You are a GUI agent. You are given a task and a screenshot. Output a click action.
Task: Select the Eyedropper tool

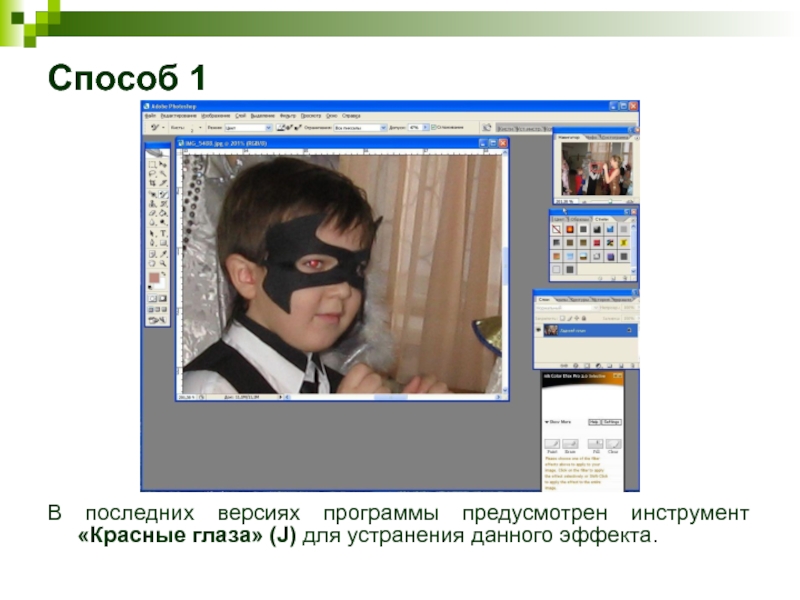[163, 254]
